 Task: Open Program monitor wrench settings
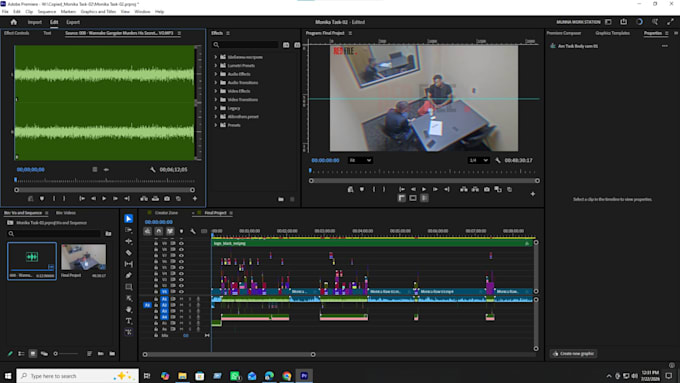(x=498, y=160)
